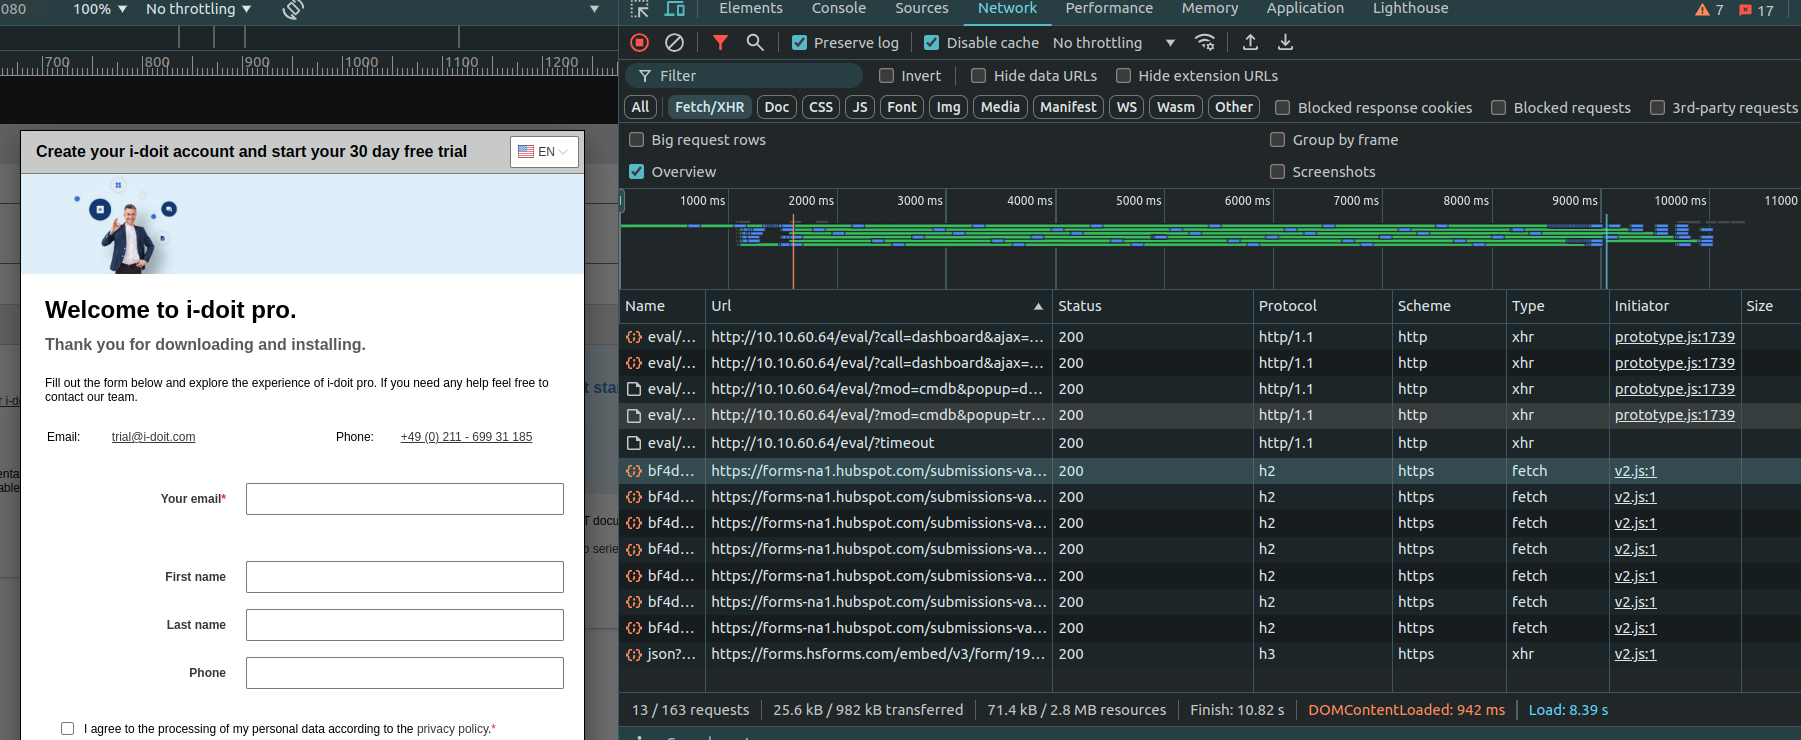Toggle the device toolbar icon
The image size is (1801, 740).
[675, 9]
